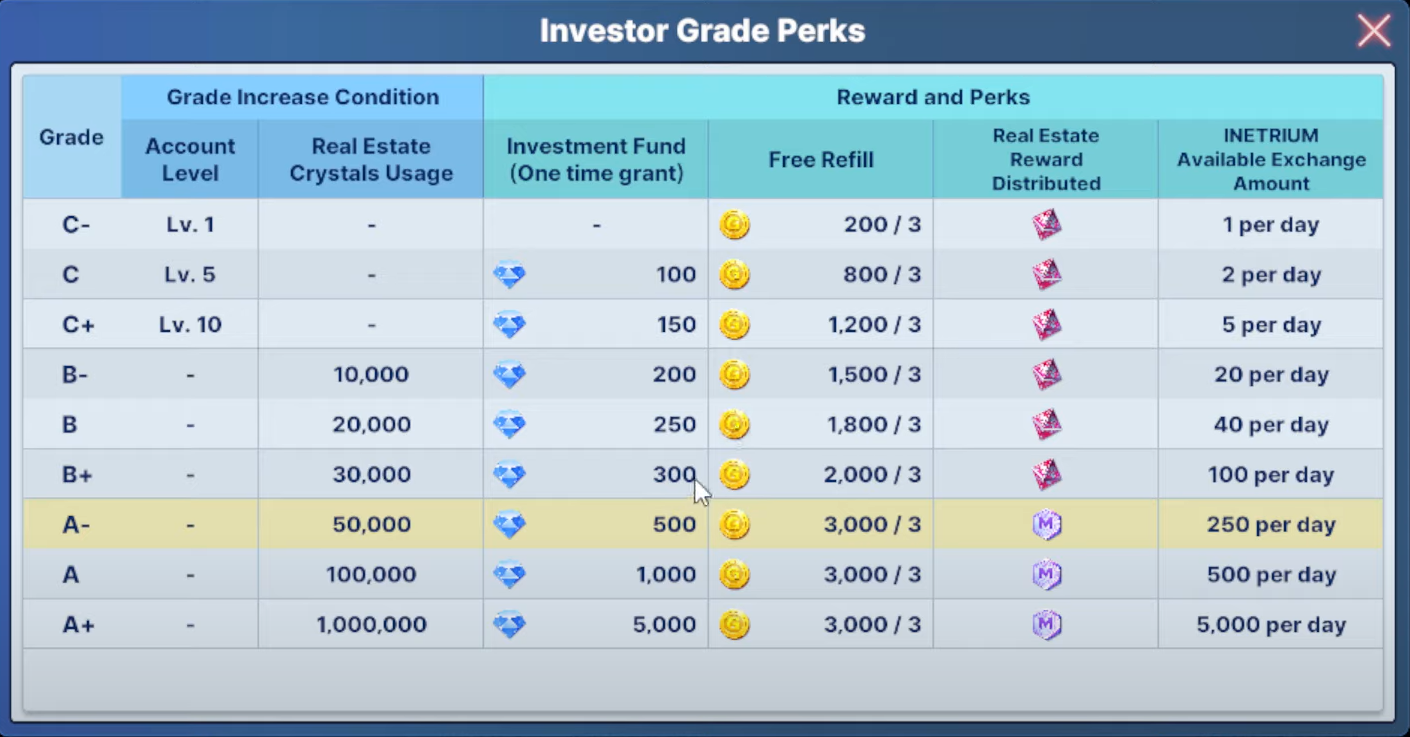Click the gold coin icon in C- row
The height and width of the screenshot is (737, 1410).
tap(734, 225)
